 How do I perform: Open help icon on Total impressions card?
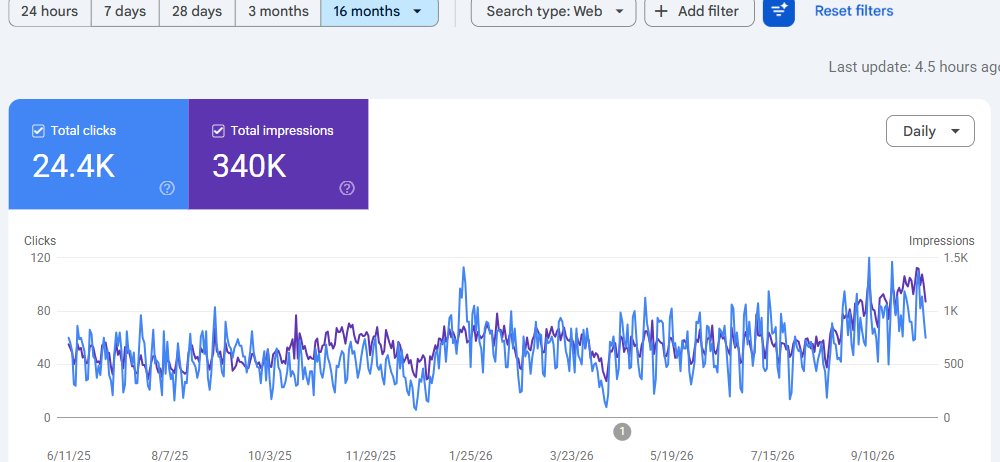347,188
